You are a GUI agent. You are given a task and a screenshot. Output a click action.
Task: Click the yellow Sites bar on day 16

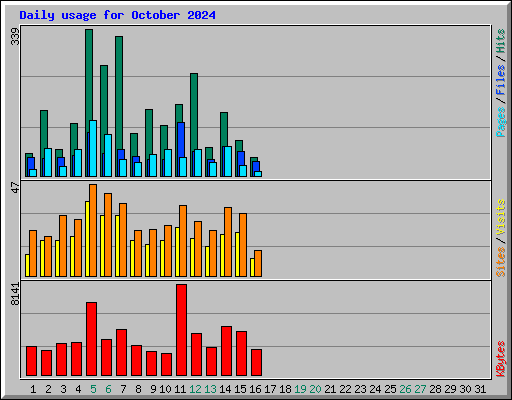click(x=252, y=267)
